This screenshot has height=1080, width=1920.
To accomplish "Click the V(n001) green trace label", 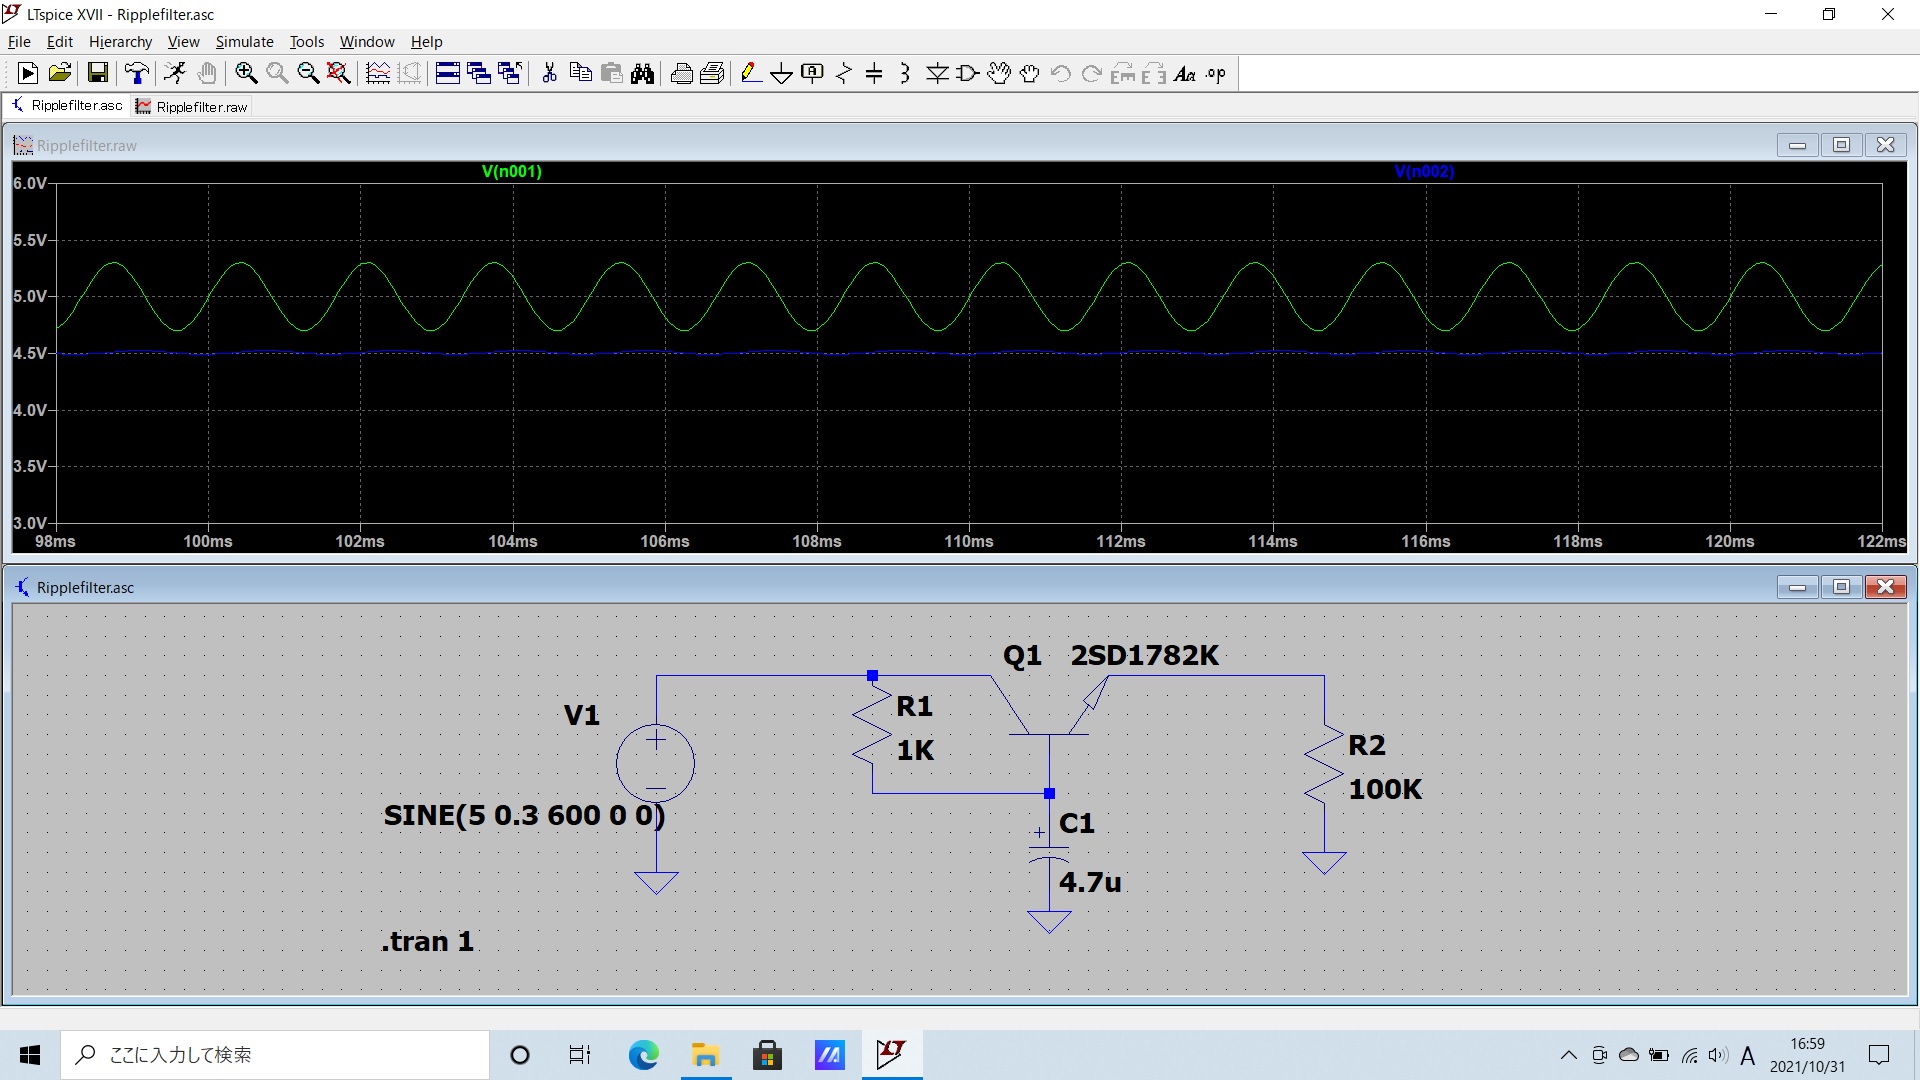I will [511, 171].
